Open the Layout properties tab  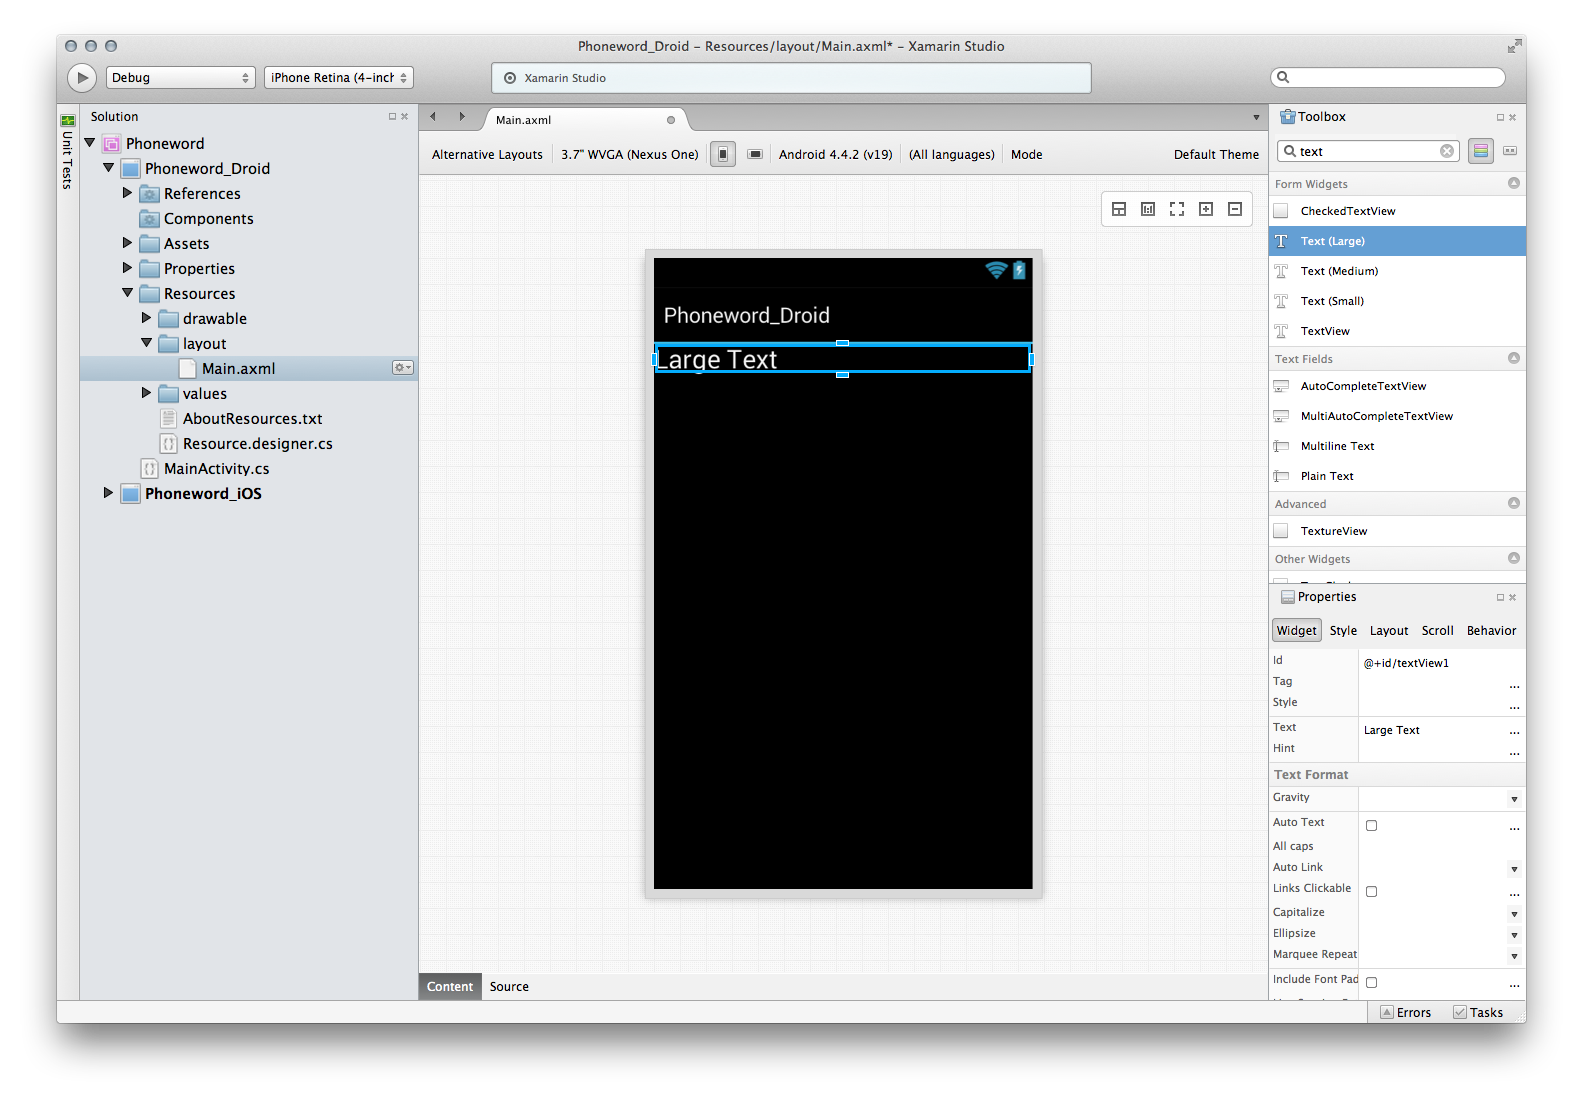tap(1388, 631)
